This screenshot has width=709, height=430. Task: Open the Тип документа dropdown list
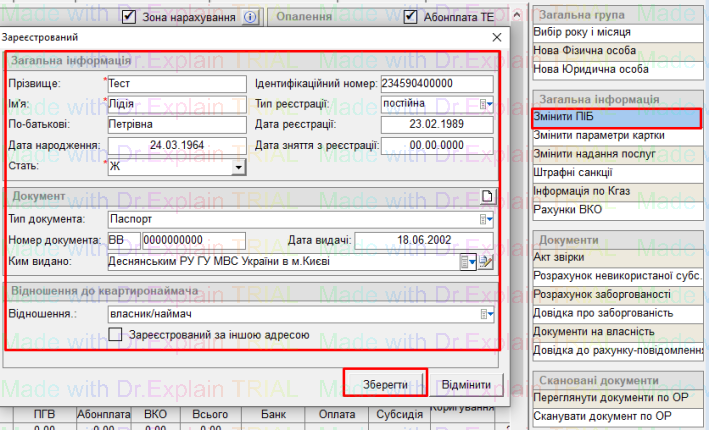(x=487, y=218)
